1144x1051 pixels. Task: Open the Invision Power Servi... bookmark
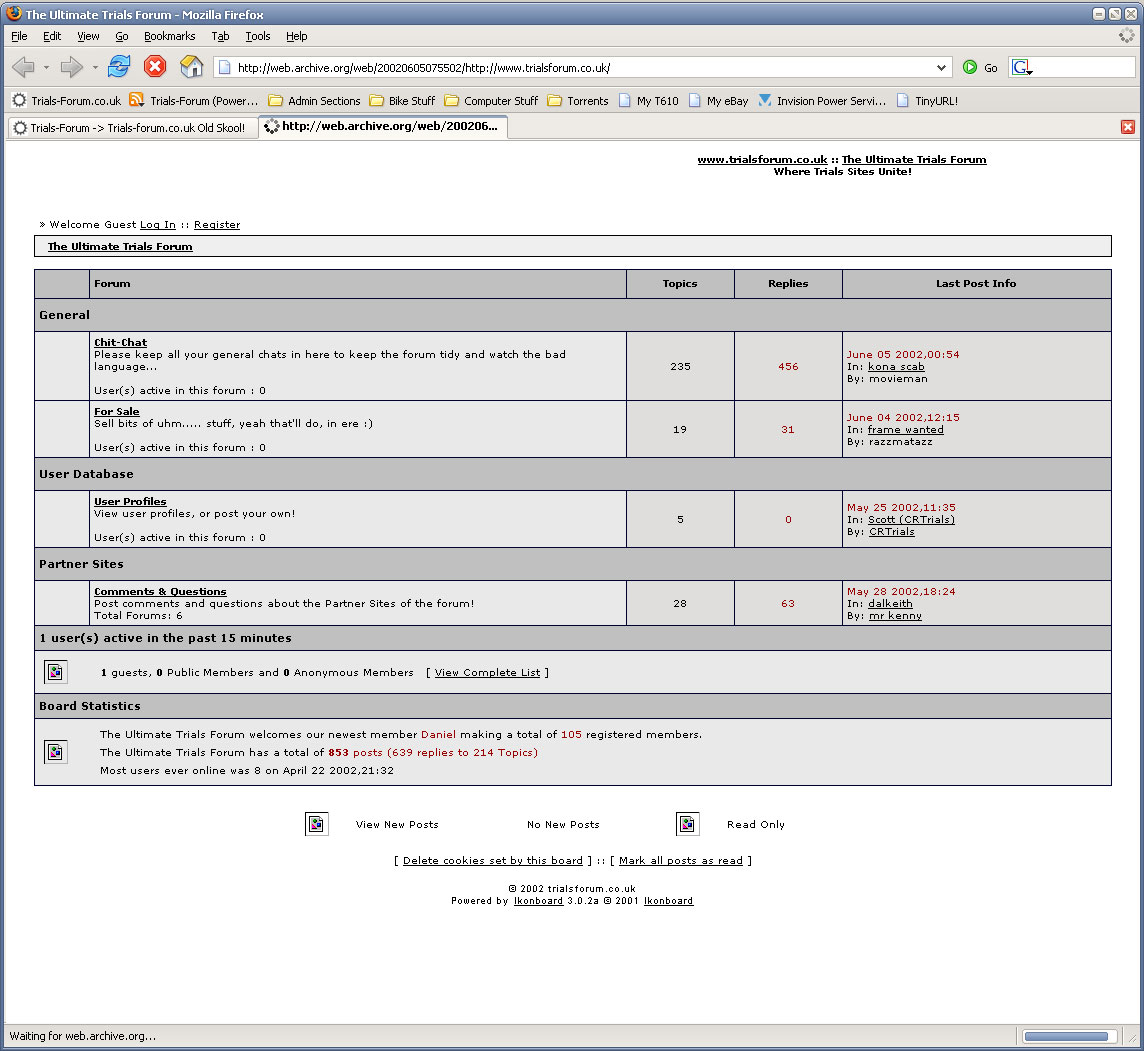coord(822,101)
